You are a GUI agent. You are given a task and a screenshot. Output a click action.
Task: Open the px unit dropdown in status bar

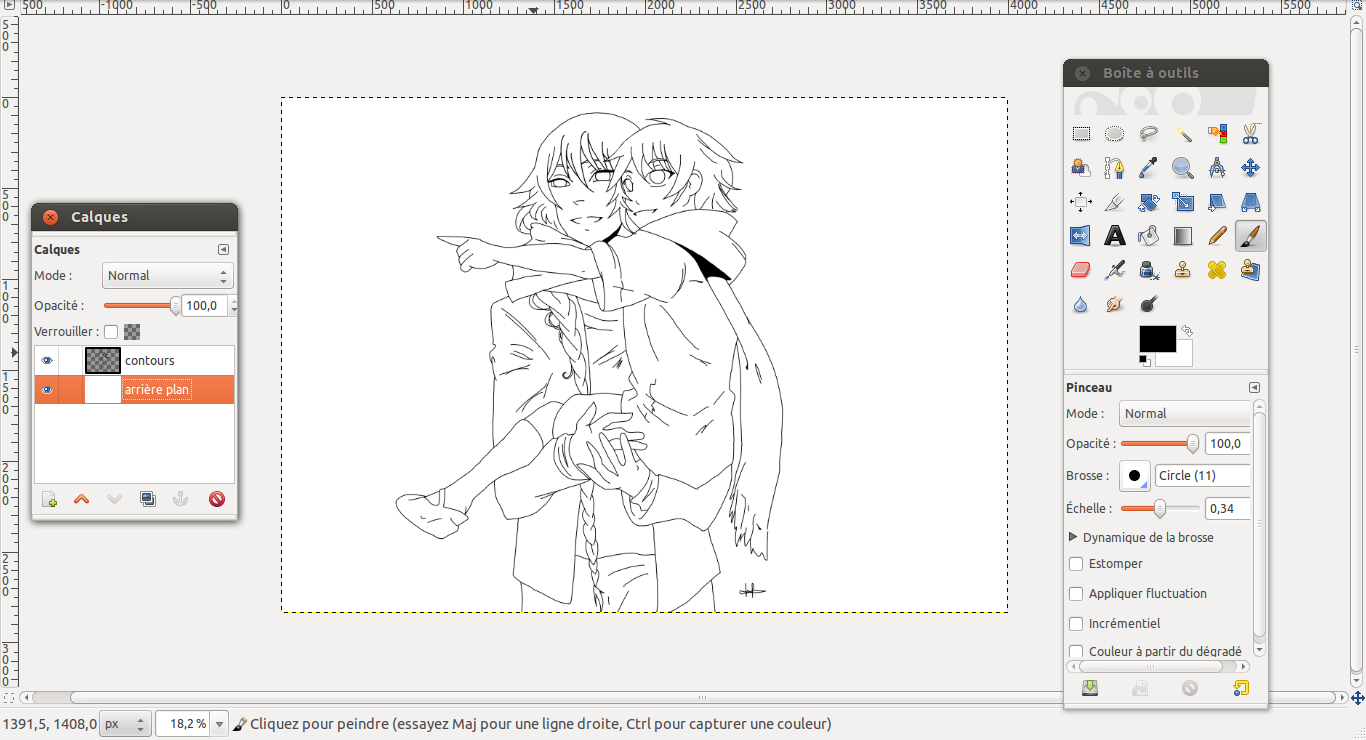click(126, 723)
